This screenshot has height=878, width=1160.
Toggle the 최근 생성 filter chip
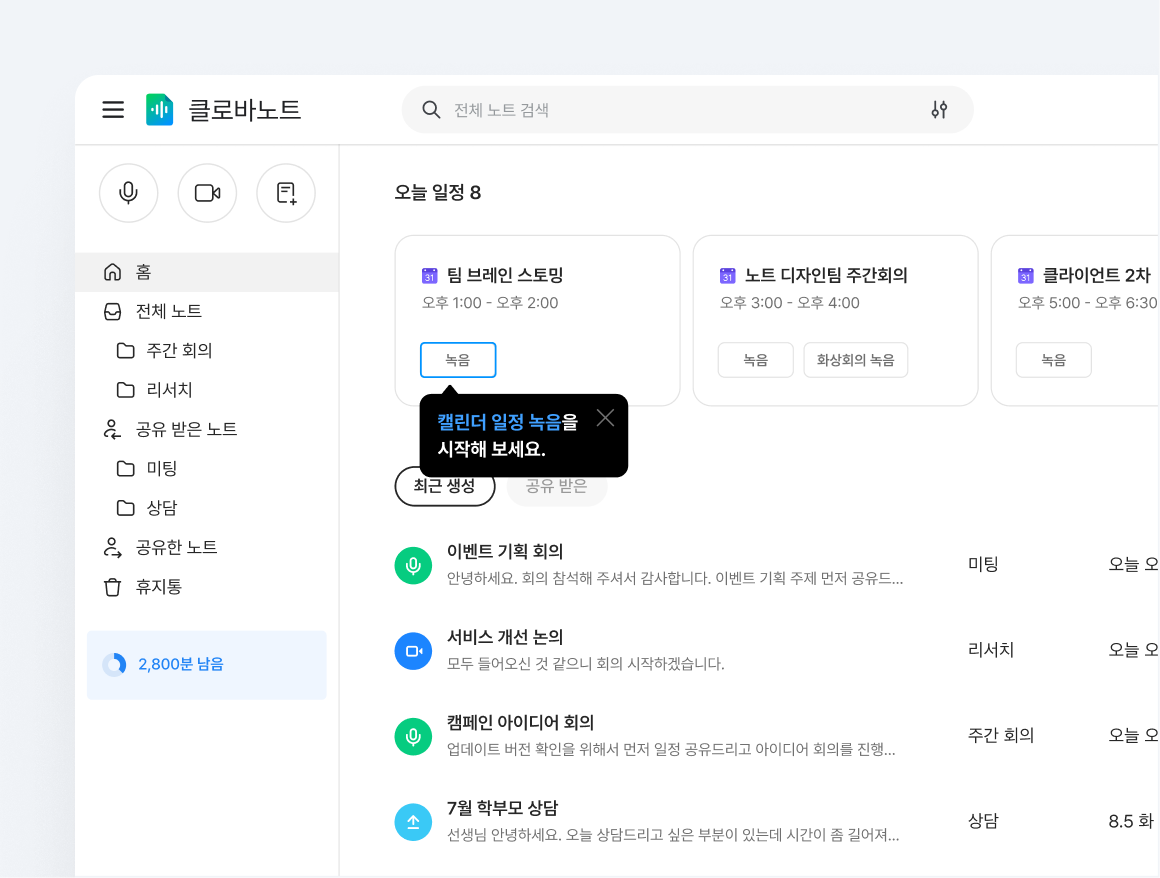tap(445, 486)
